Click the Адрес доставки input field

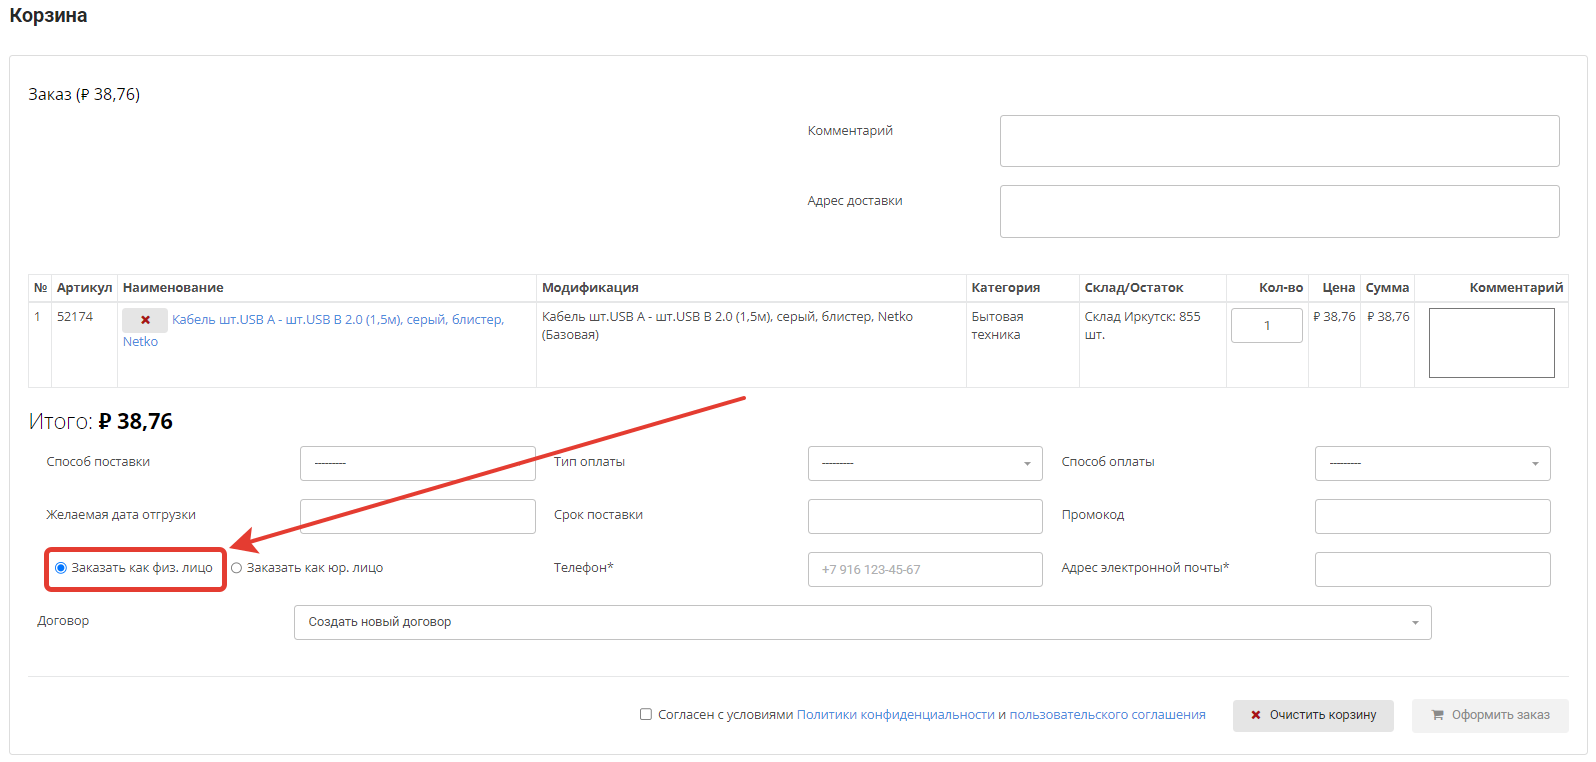point(1279,211)
